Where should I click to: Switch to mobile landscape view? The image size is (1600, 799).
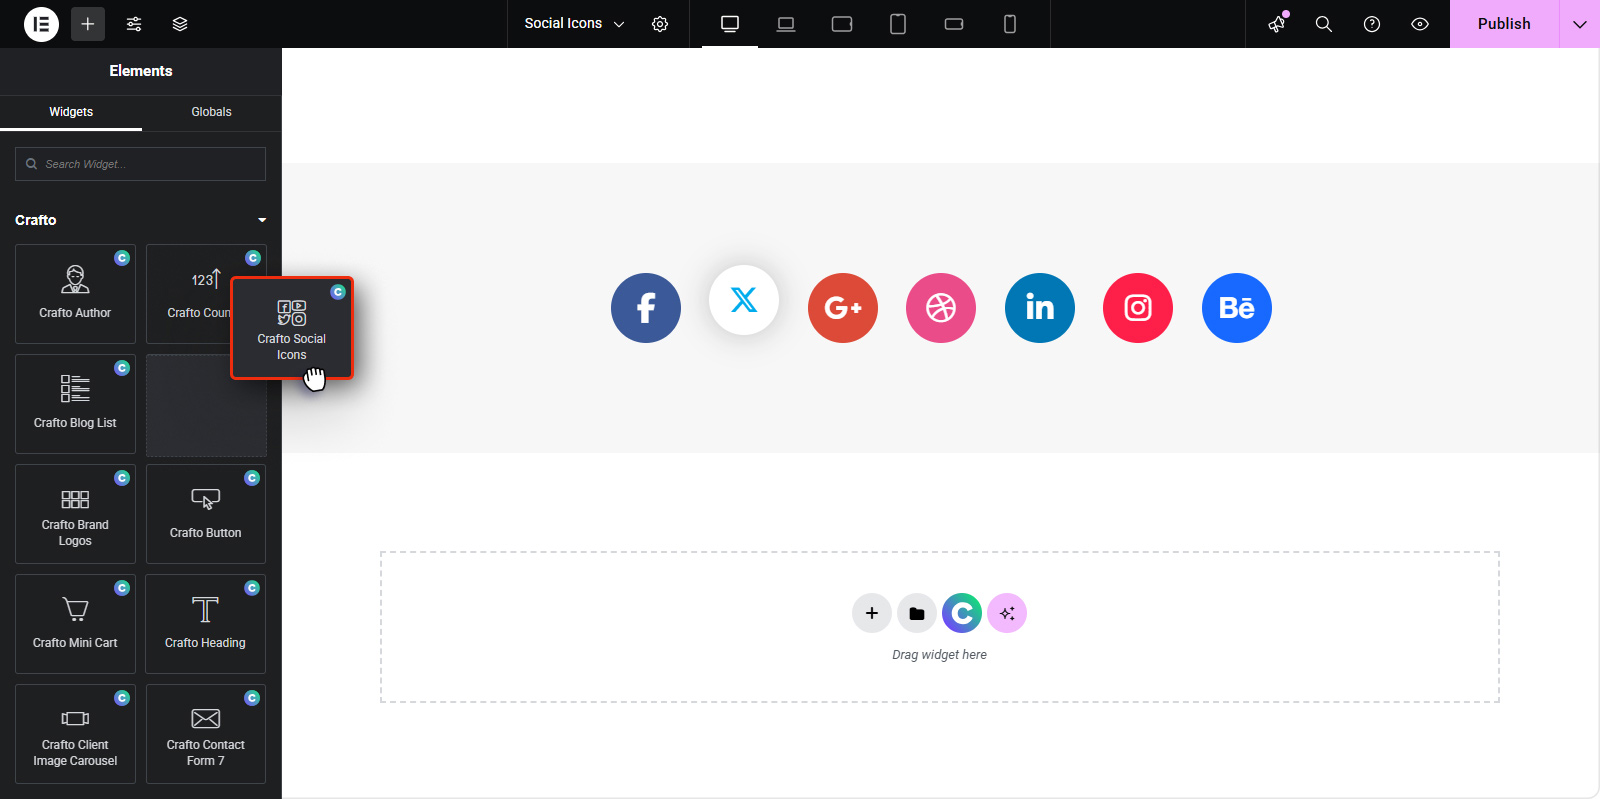954,24
